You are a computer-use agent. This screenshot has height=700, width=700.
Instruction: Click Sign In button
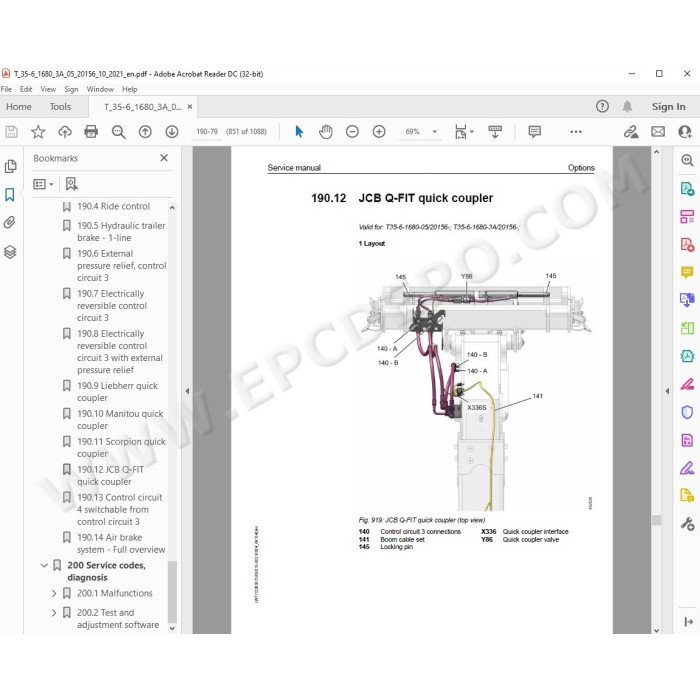tap(668, 107)
